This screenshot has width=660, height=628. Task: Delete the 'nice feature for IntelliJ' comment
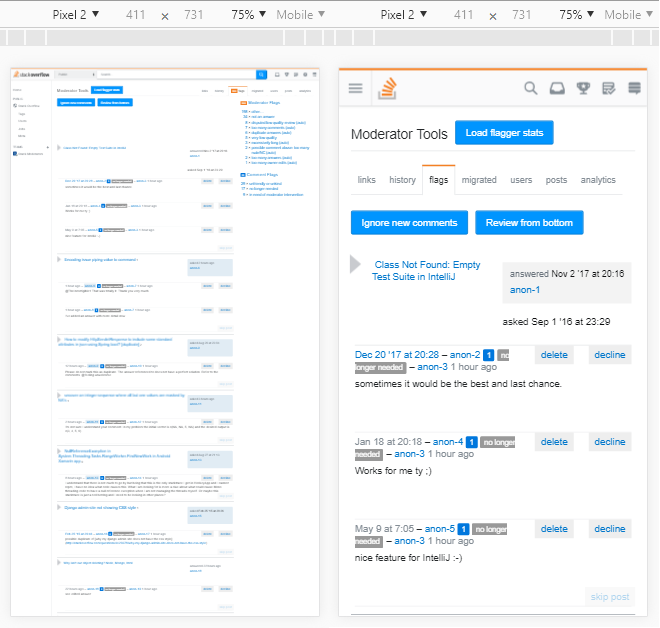554,529
